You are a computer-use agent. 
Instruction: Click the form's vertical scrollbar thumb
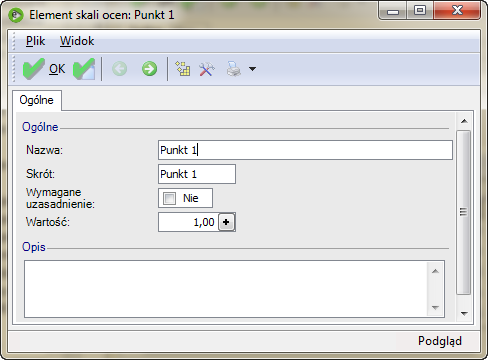[463, 212]
